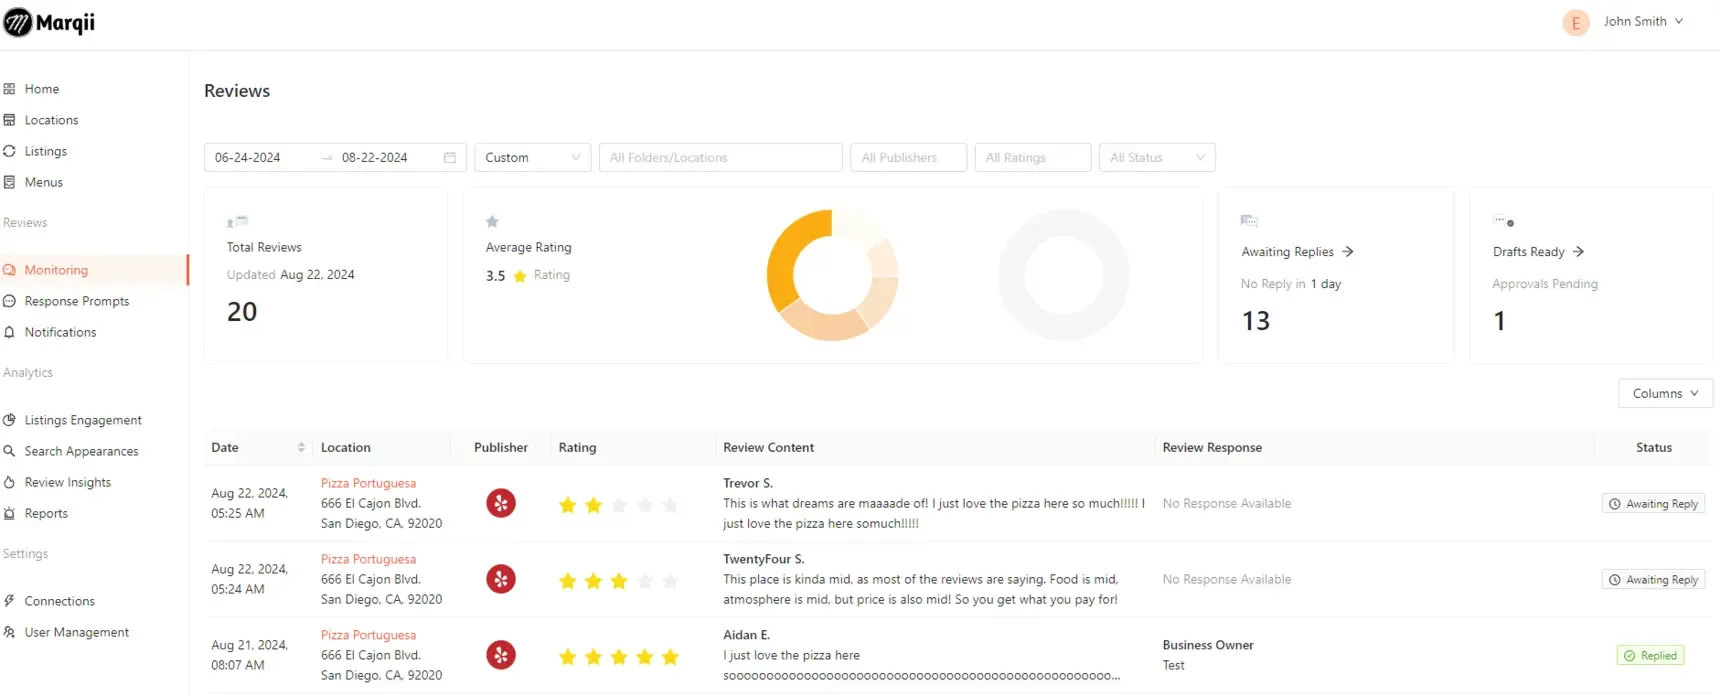
Task: Click the Marqii logo icon
Action: (x=17, y=22)
